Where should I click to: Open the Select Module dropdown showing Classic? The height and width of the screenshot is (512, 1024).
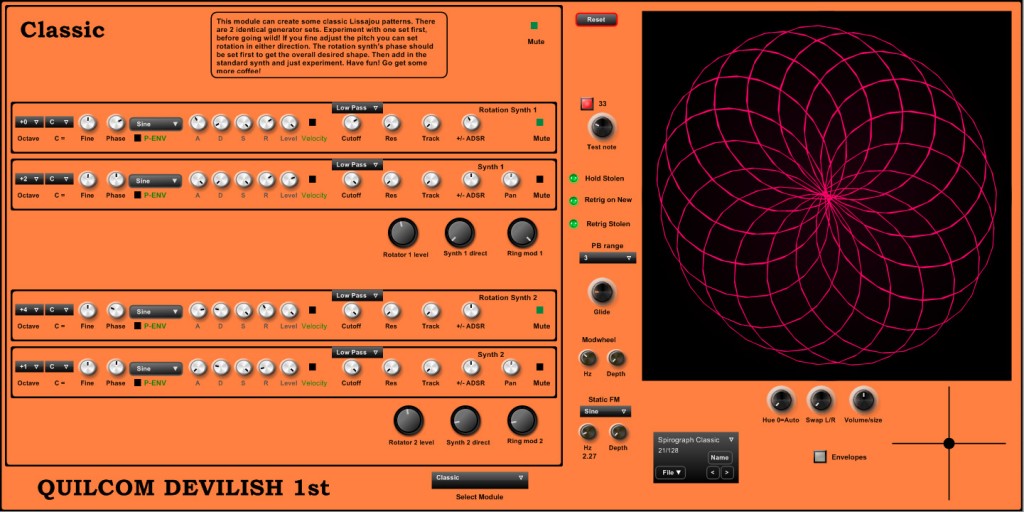pos(479,479)
